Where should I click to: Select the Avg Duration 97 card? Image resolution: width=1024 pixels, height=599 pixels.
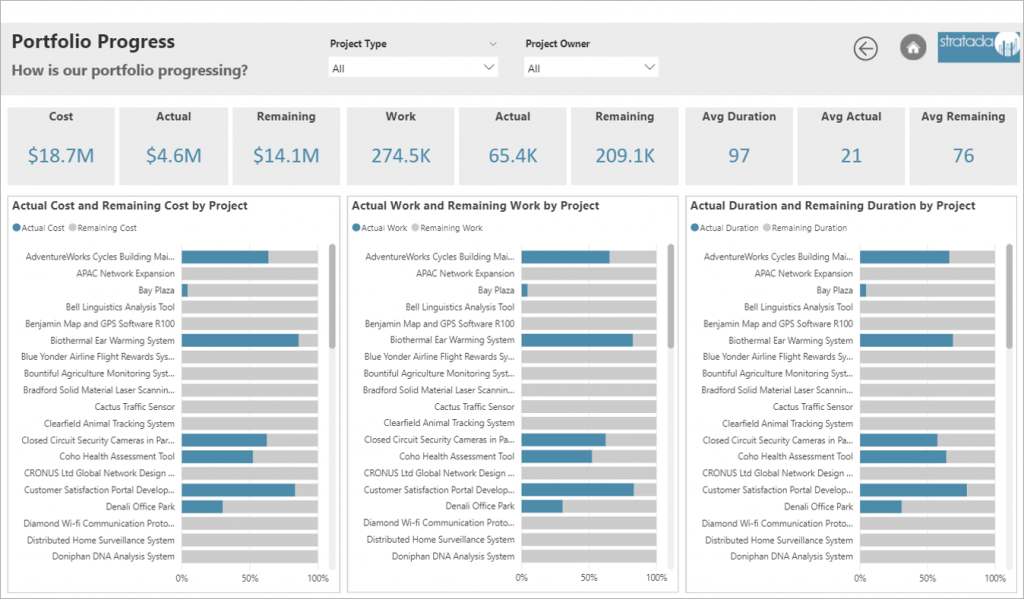tap(739, 146)
